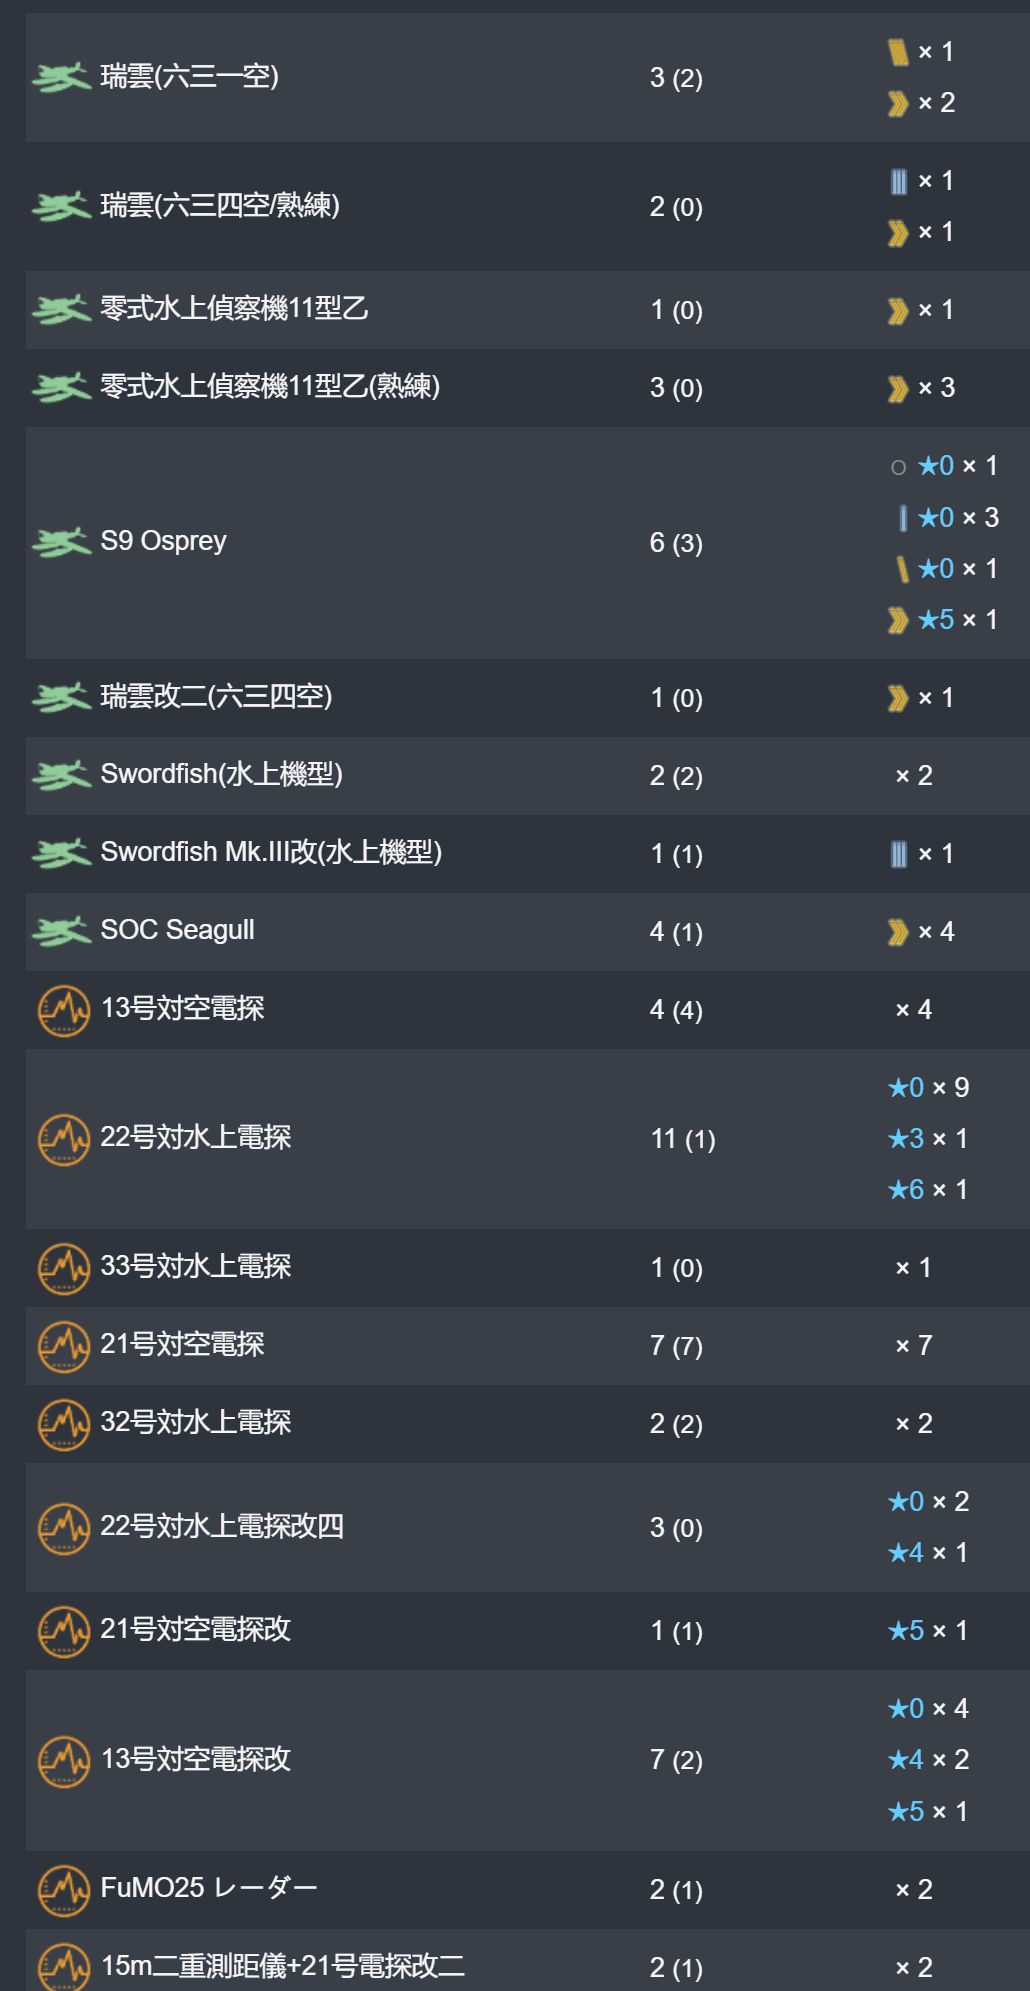Select the 15m二重測距儀+21号電探改二 equipment name
Viewport: 1030px width, 1991px height.
coord(282,1966)
